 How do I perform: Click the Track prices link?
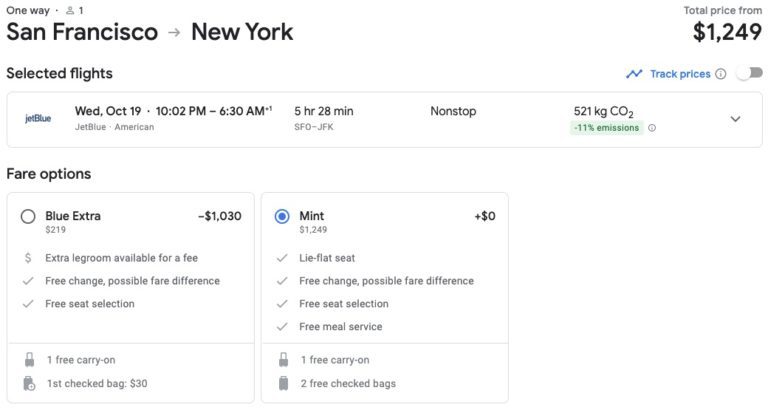pos(680,74)
